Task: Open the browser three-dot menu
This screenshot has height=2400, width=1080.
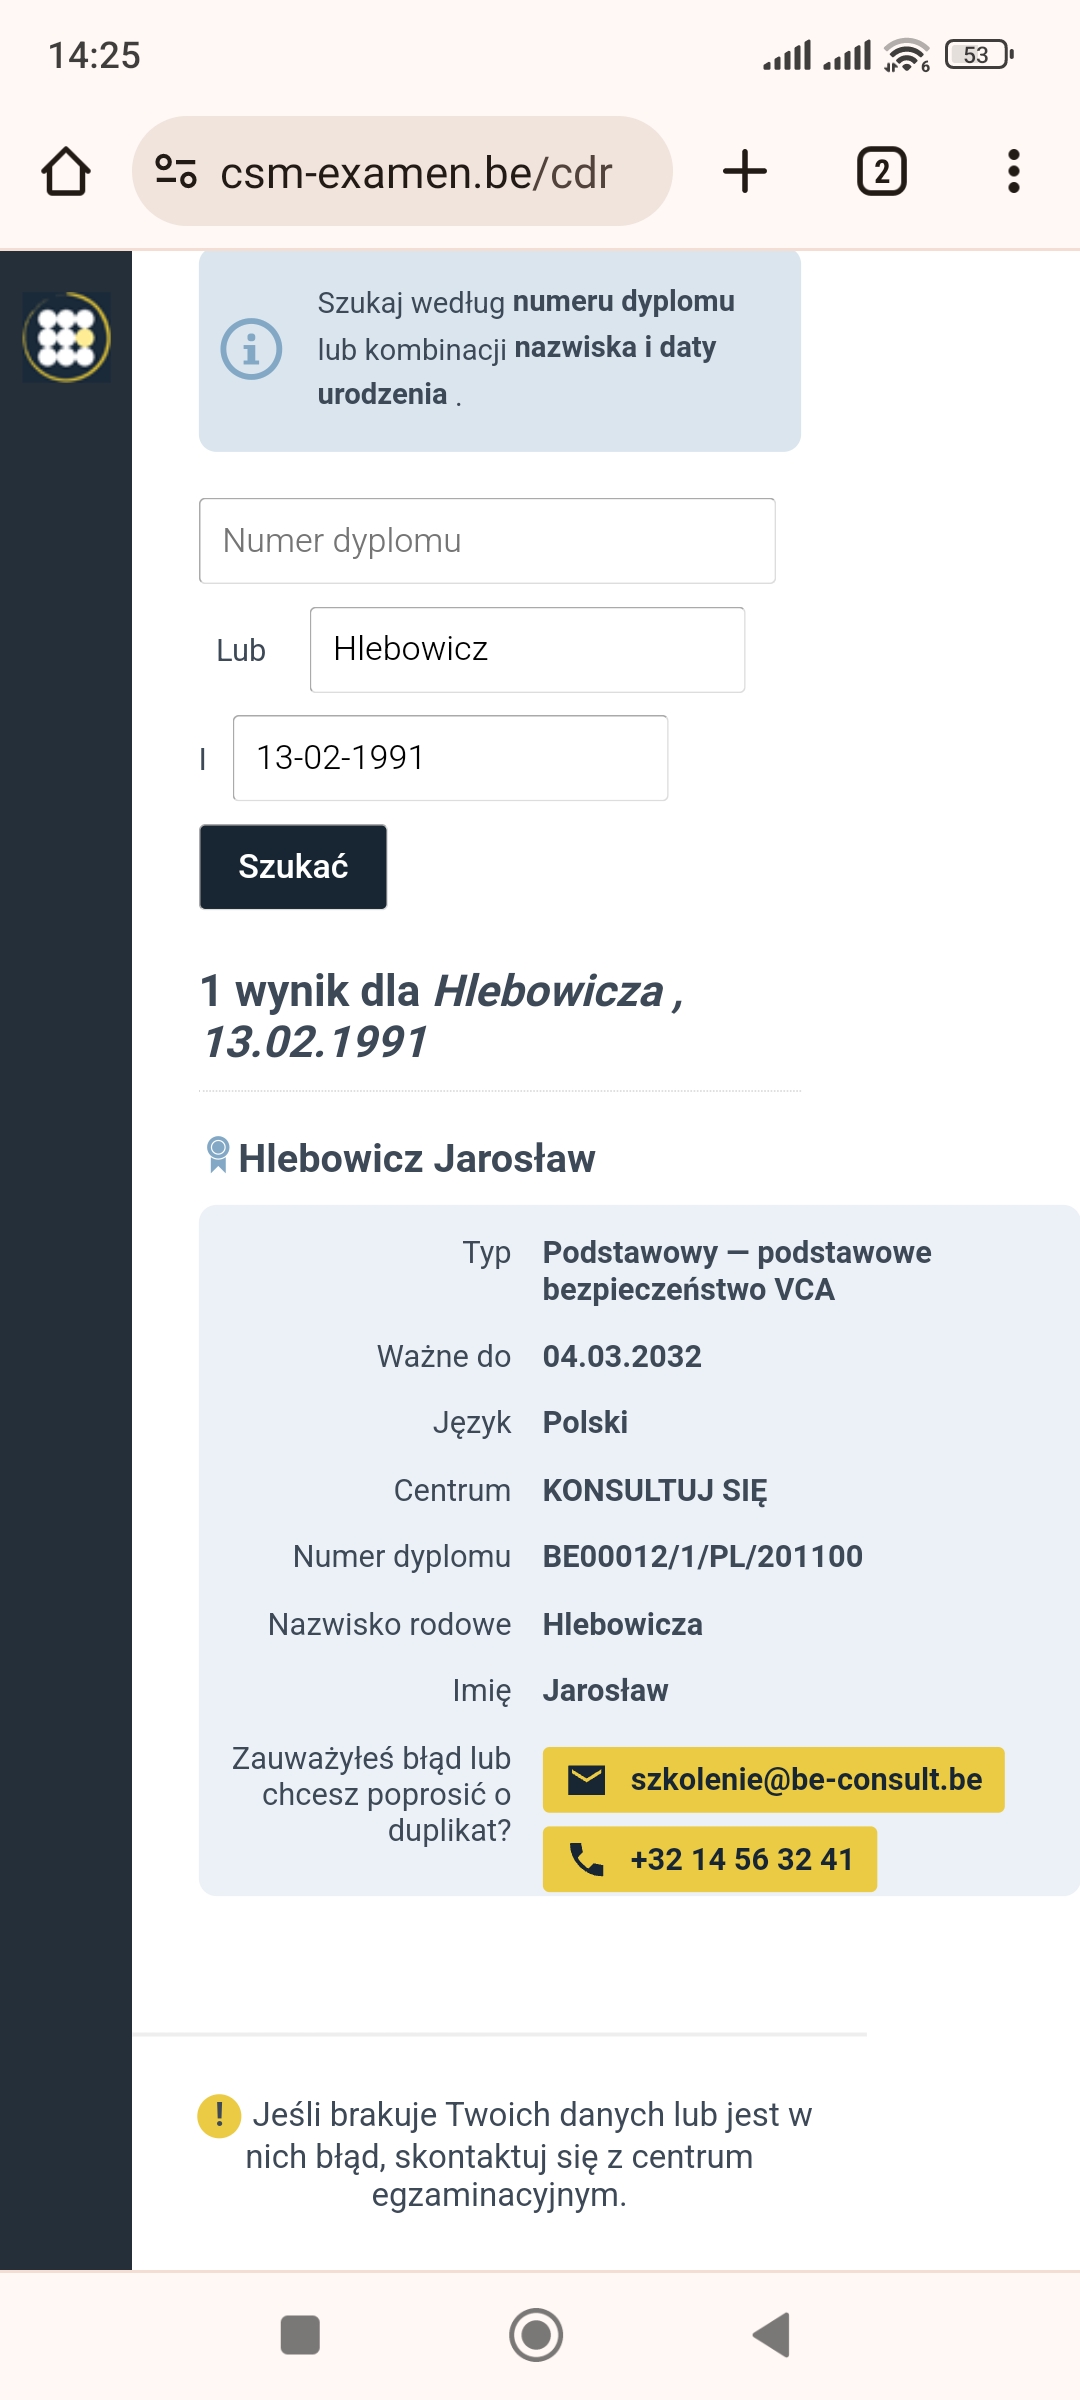Action: (1013, 171)
